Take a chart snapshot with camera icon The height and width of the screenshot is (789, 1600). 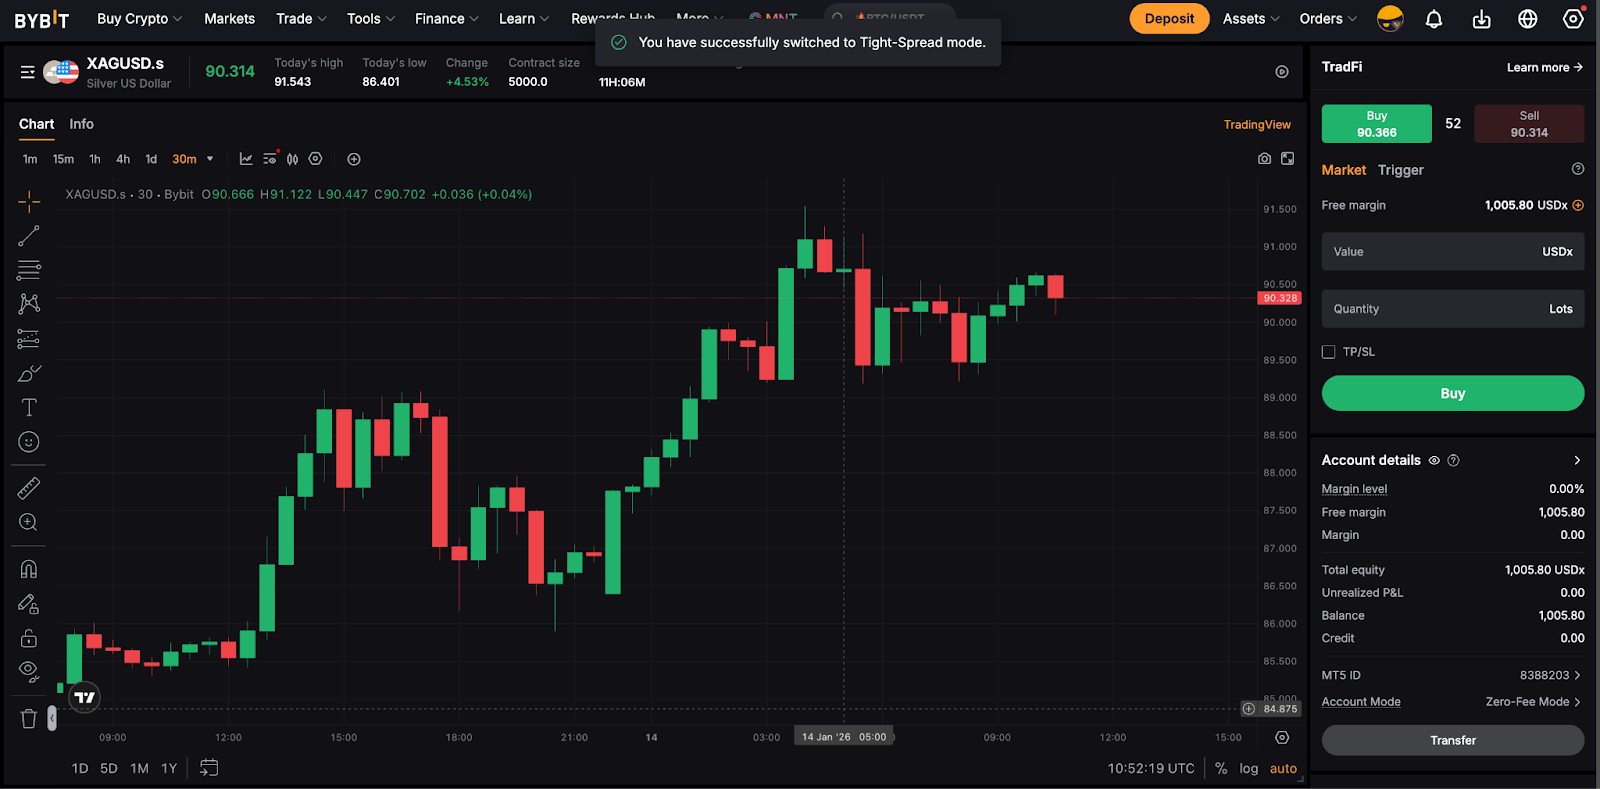click(1264, 159)
